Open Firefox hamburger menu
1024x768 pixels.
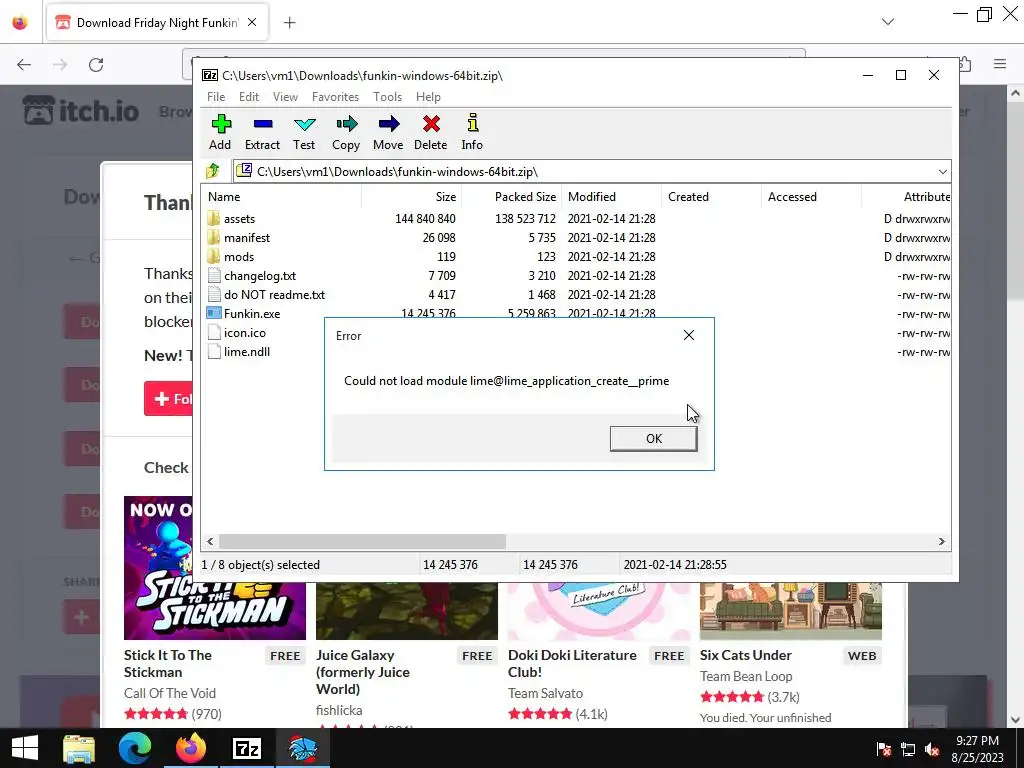(1000, 64)
